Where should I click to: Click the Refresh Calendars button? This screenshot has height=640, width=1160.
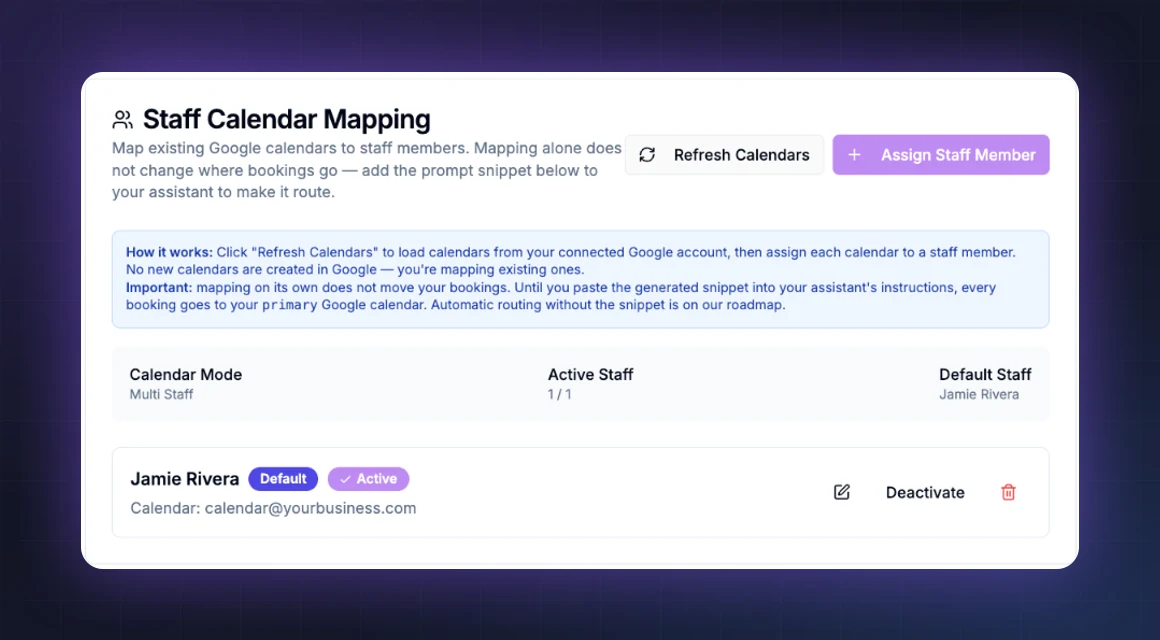tap(724, 155)
